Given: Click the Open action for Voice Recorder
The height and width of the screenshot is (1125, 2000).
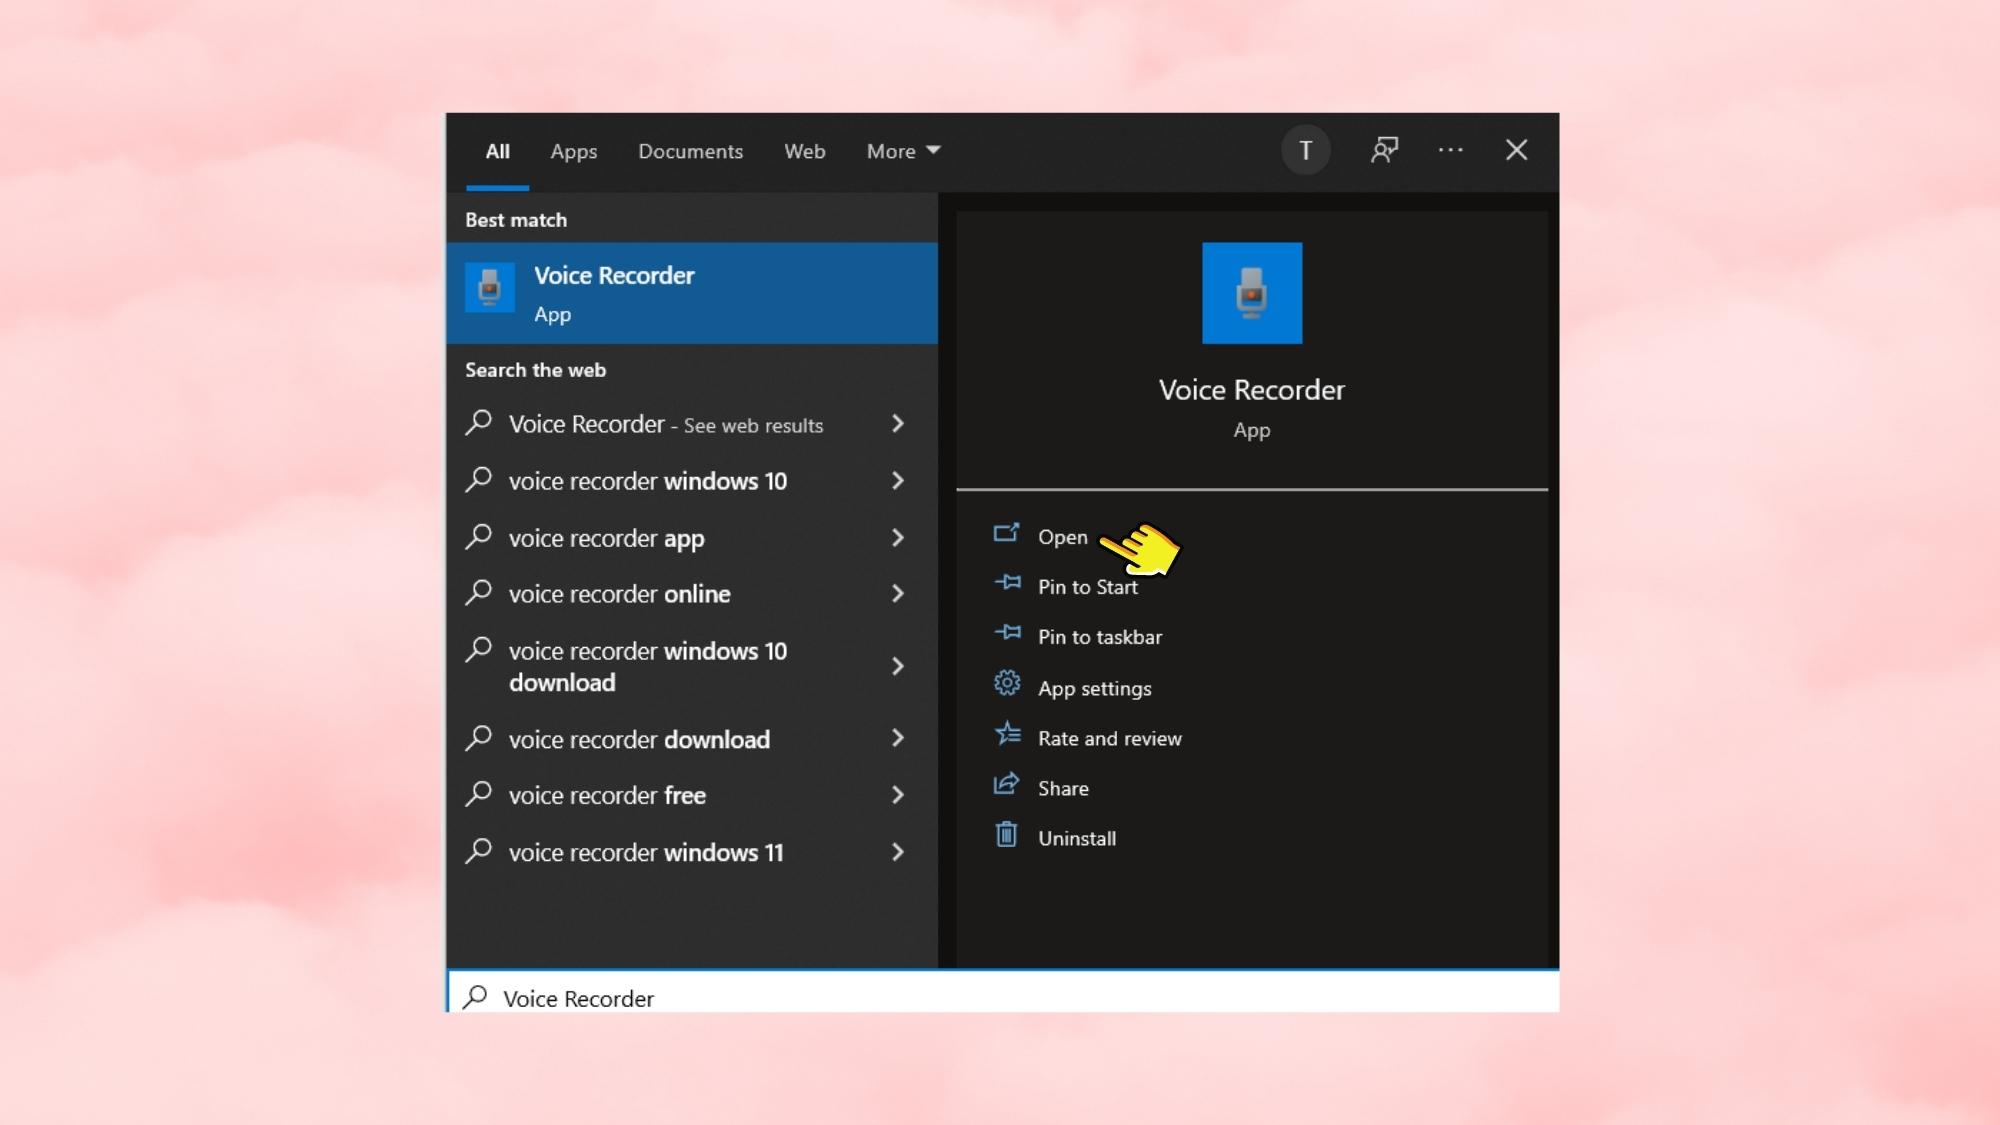Looking at the screenshot, I should [1062, 537].
